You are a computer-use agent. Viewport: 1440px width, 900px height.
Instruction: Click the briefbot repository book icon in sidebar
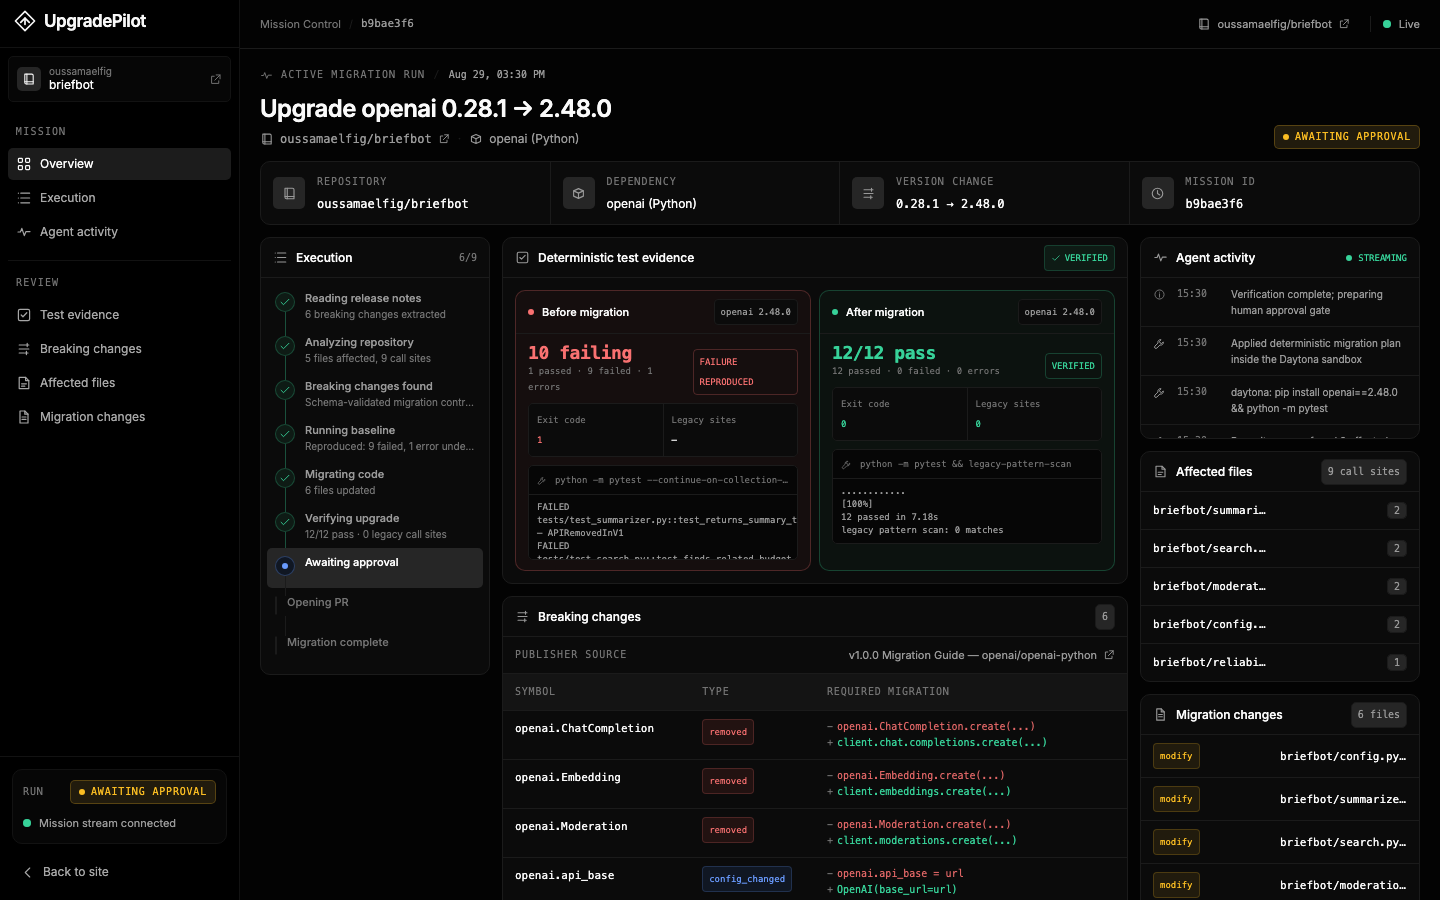[x=29, y=79]
